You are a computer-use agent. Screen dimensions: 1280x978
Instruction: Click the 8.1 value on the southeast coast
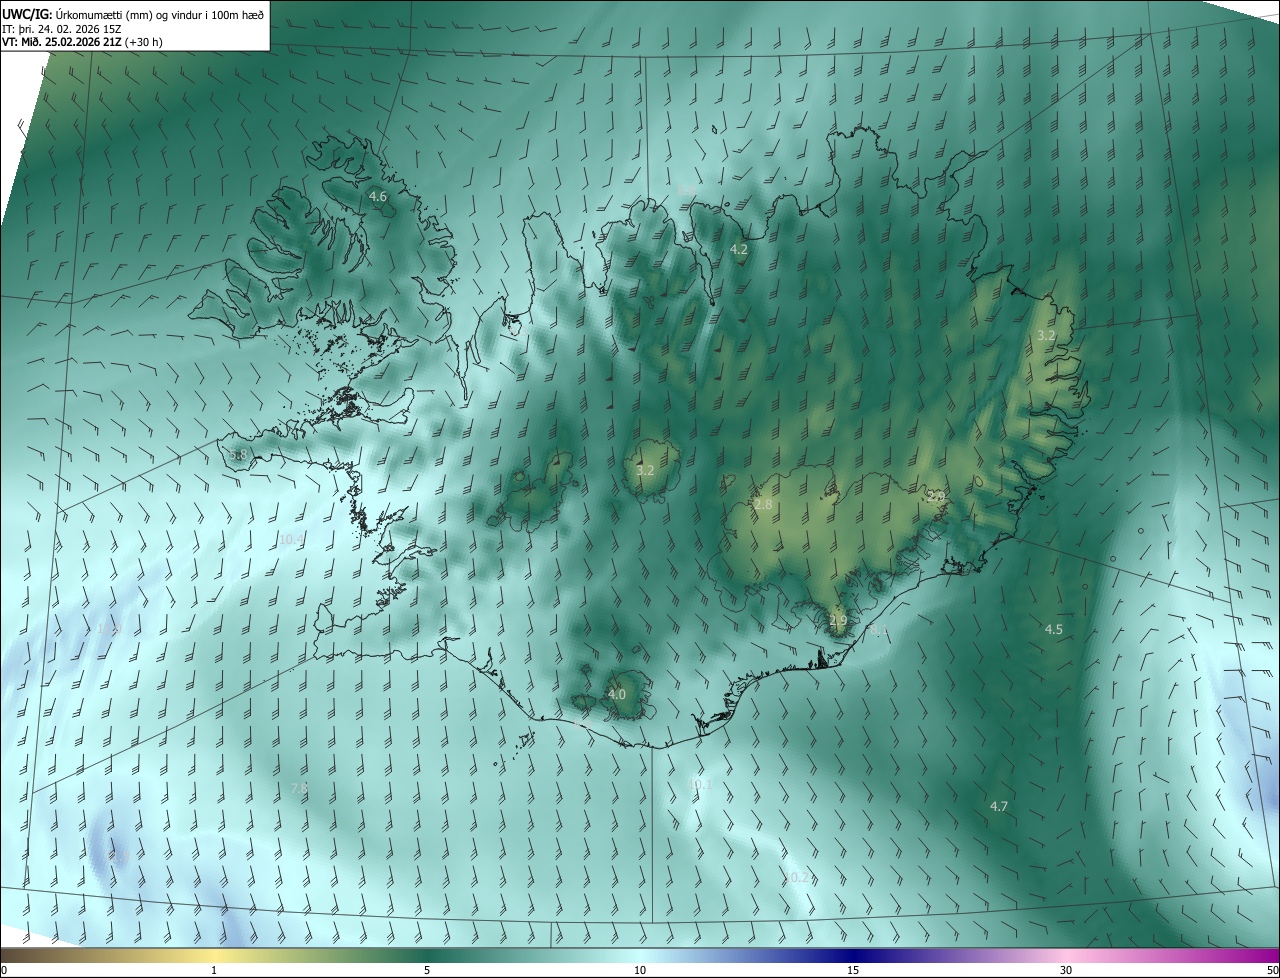pyautogui.click(x=878, y=630)
